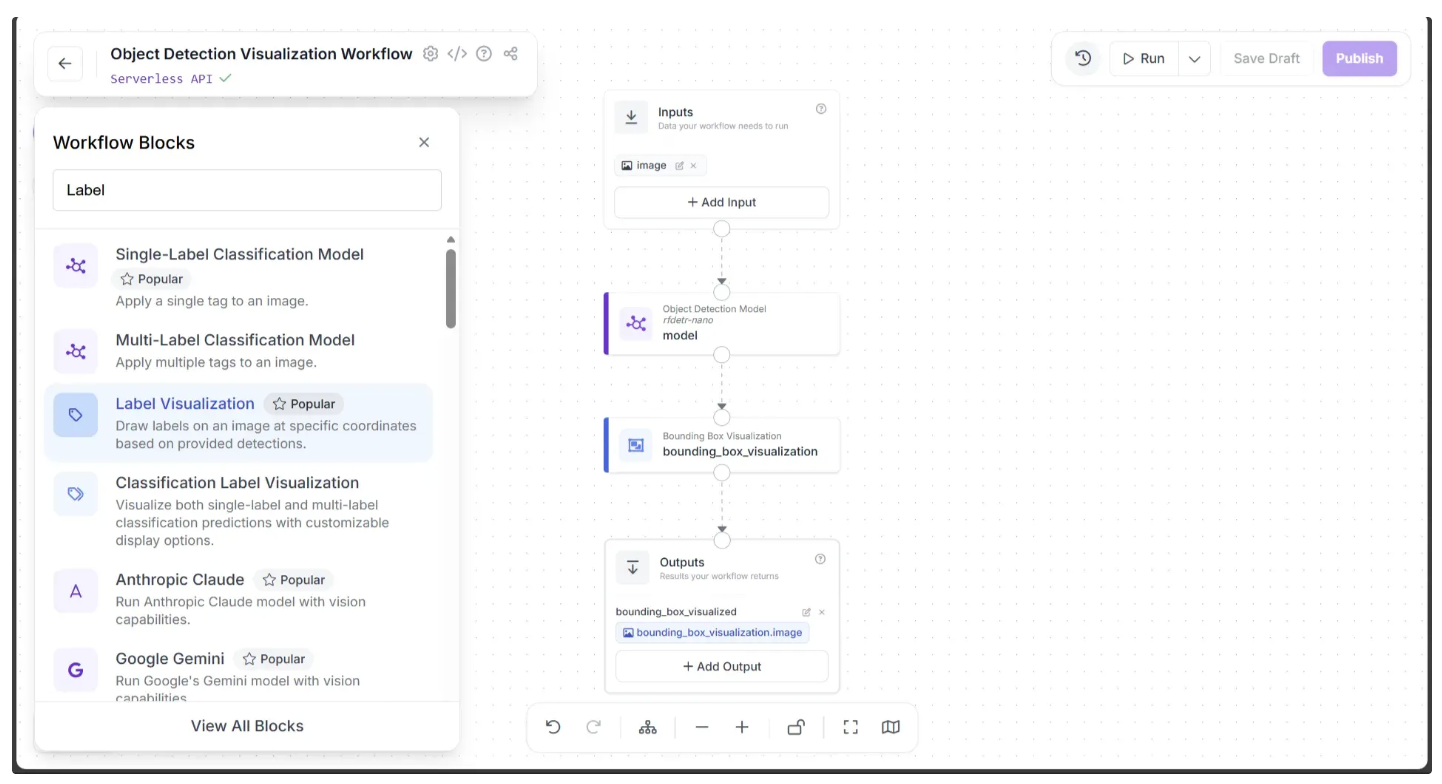
Task: Click the blocks list scrollbar
Action: 451,288
